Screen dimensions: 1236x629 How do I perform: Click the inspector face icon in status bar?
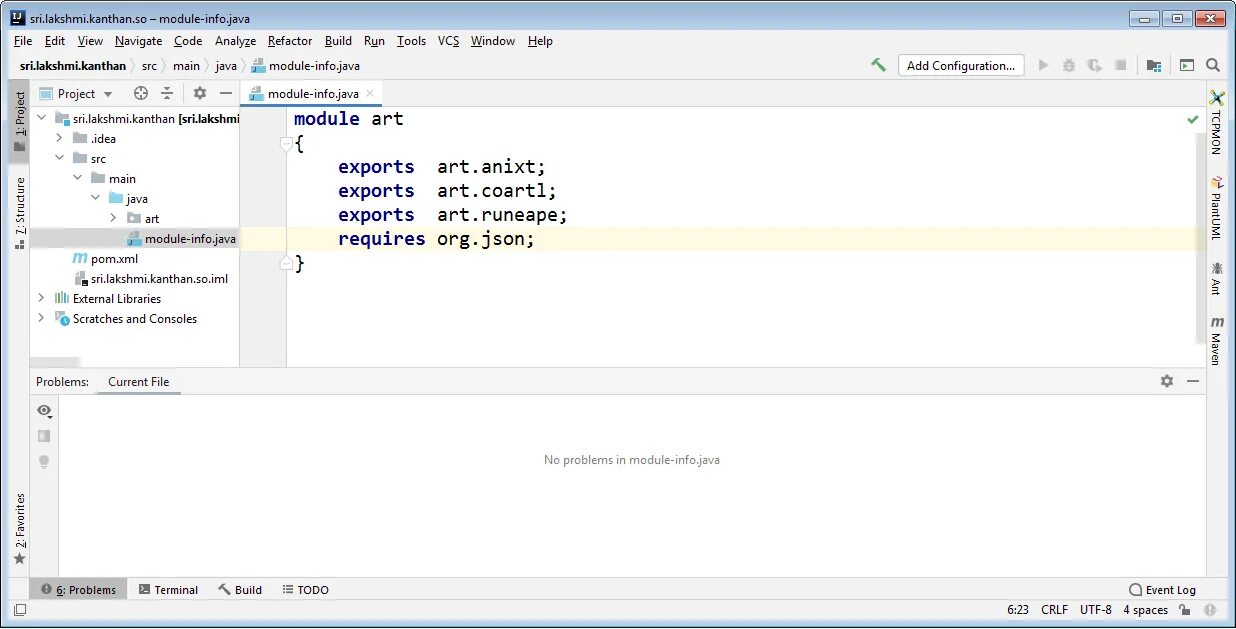tap(1211, 609)
